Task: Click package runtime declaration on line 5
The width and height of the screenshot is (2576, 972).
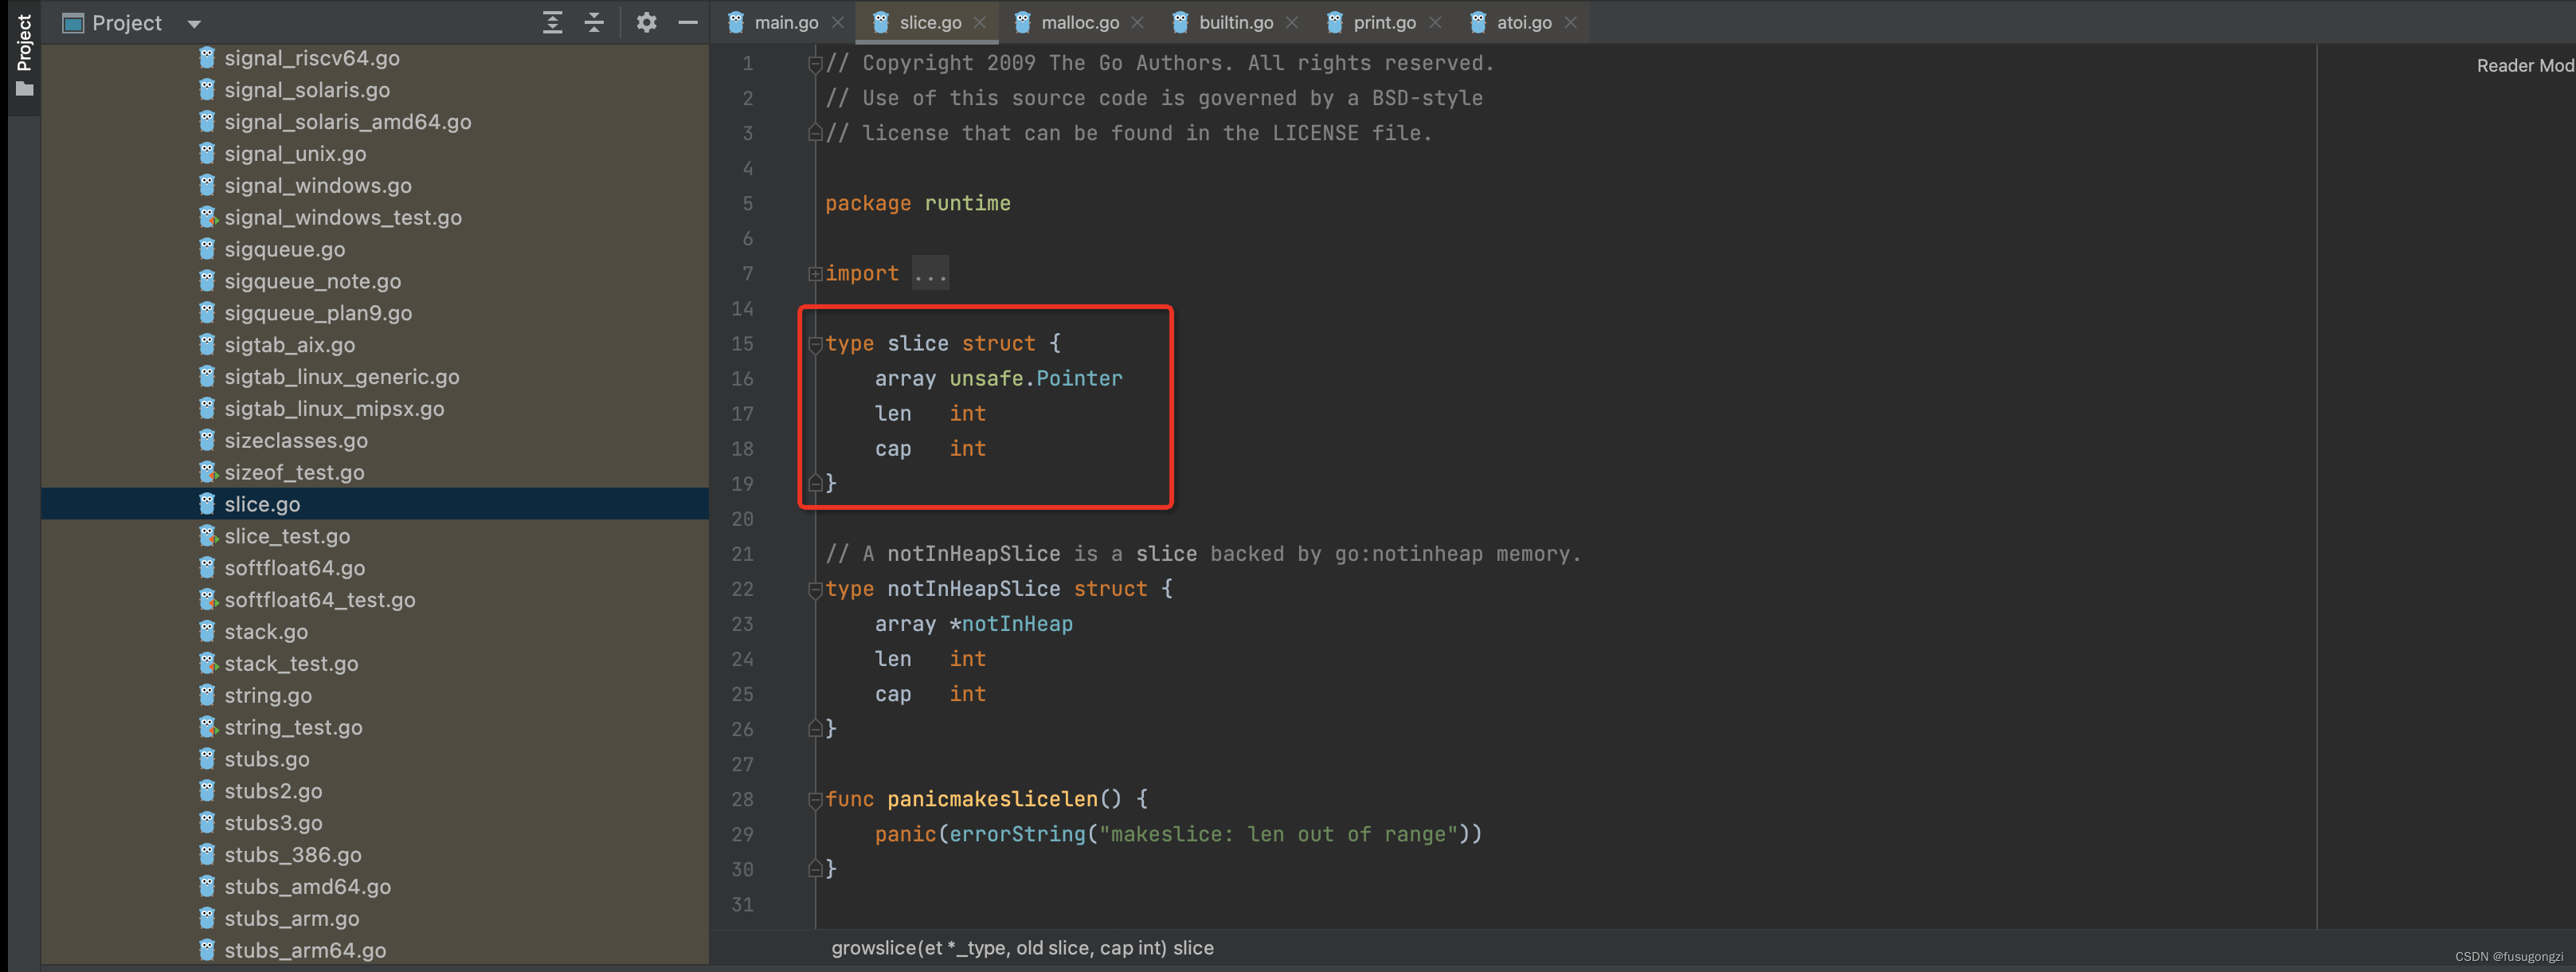Action: pyautogui.click(x=918, y=204)
